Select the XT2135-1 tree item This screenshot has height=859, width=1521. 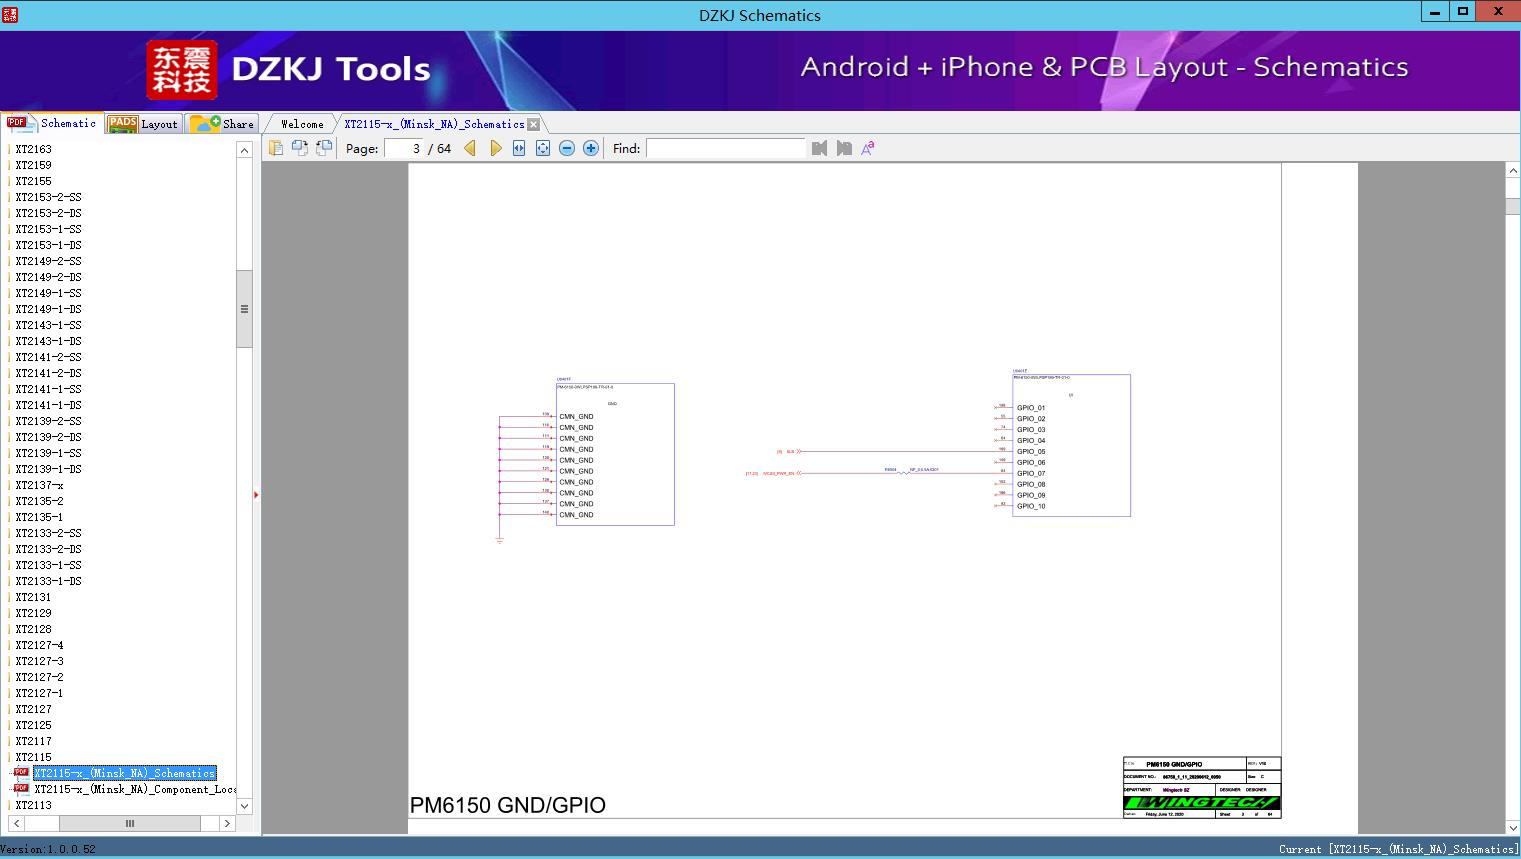pos(39,517)
